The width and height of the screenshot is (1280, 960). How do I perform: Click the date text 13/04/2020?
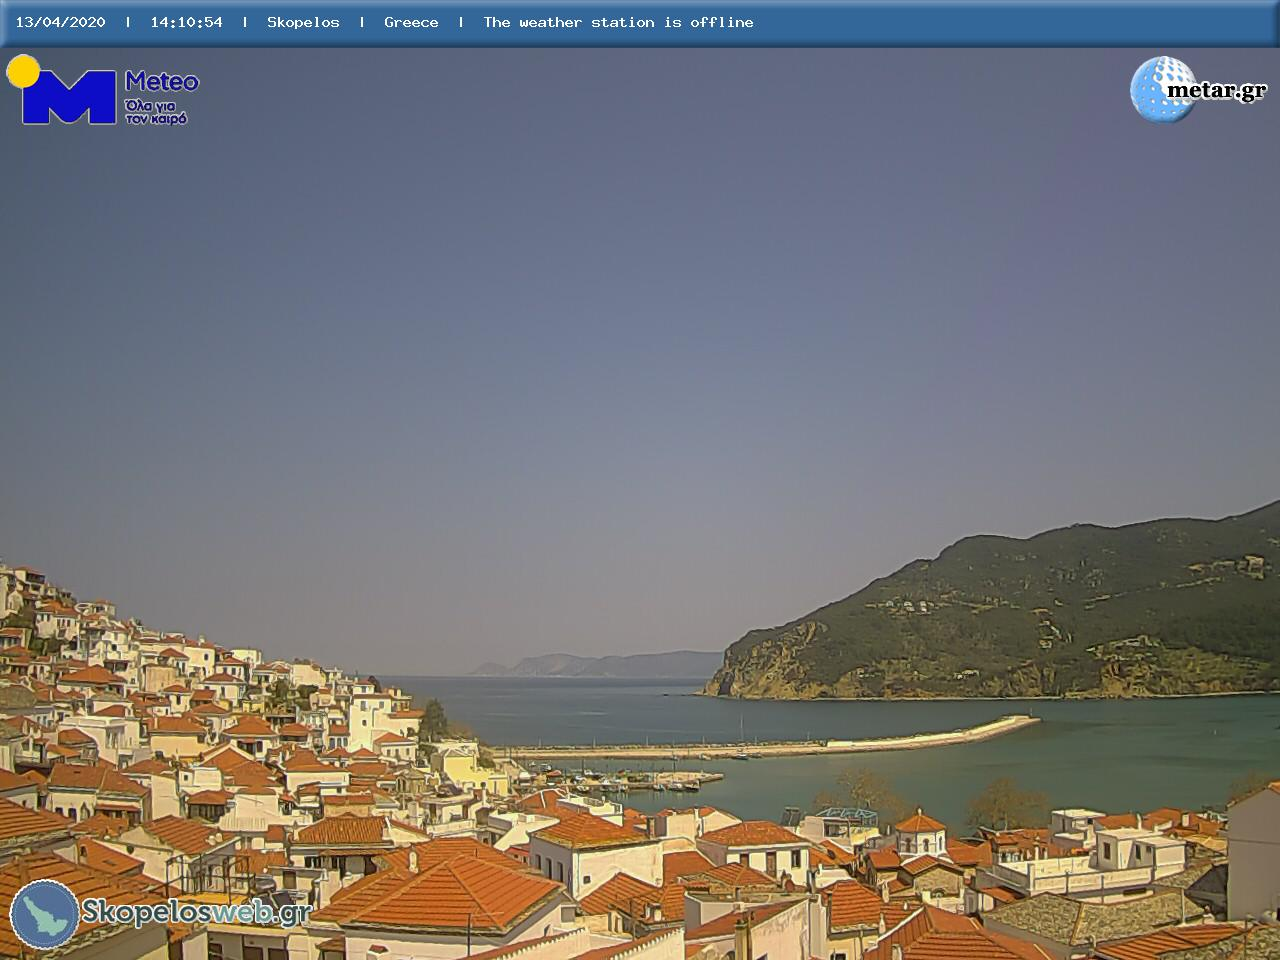point(60,22)
